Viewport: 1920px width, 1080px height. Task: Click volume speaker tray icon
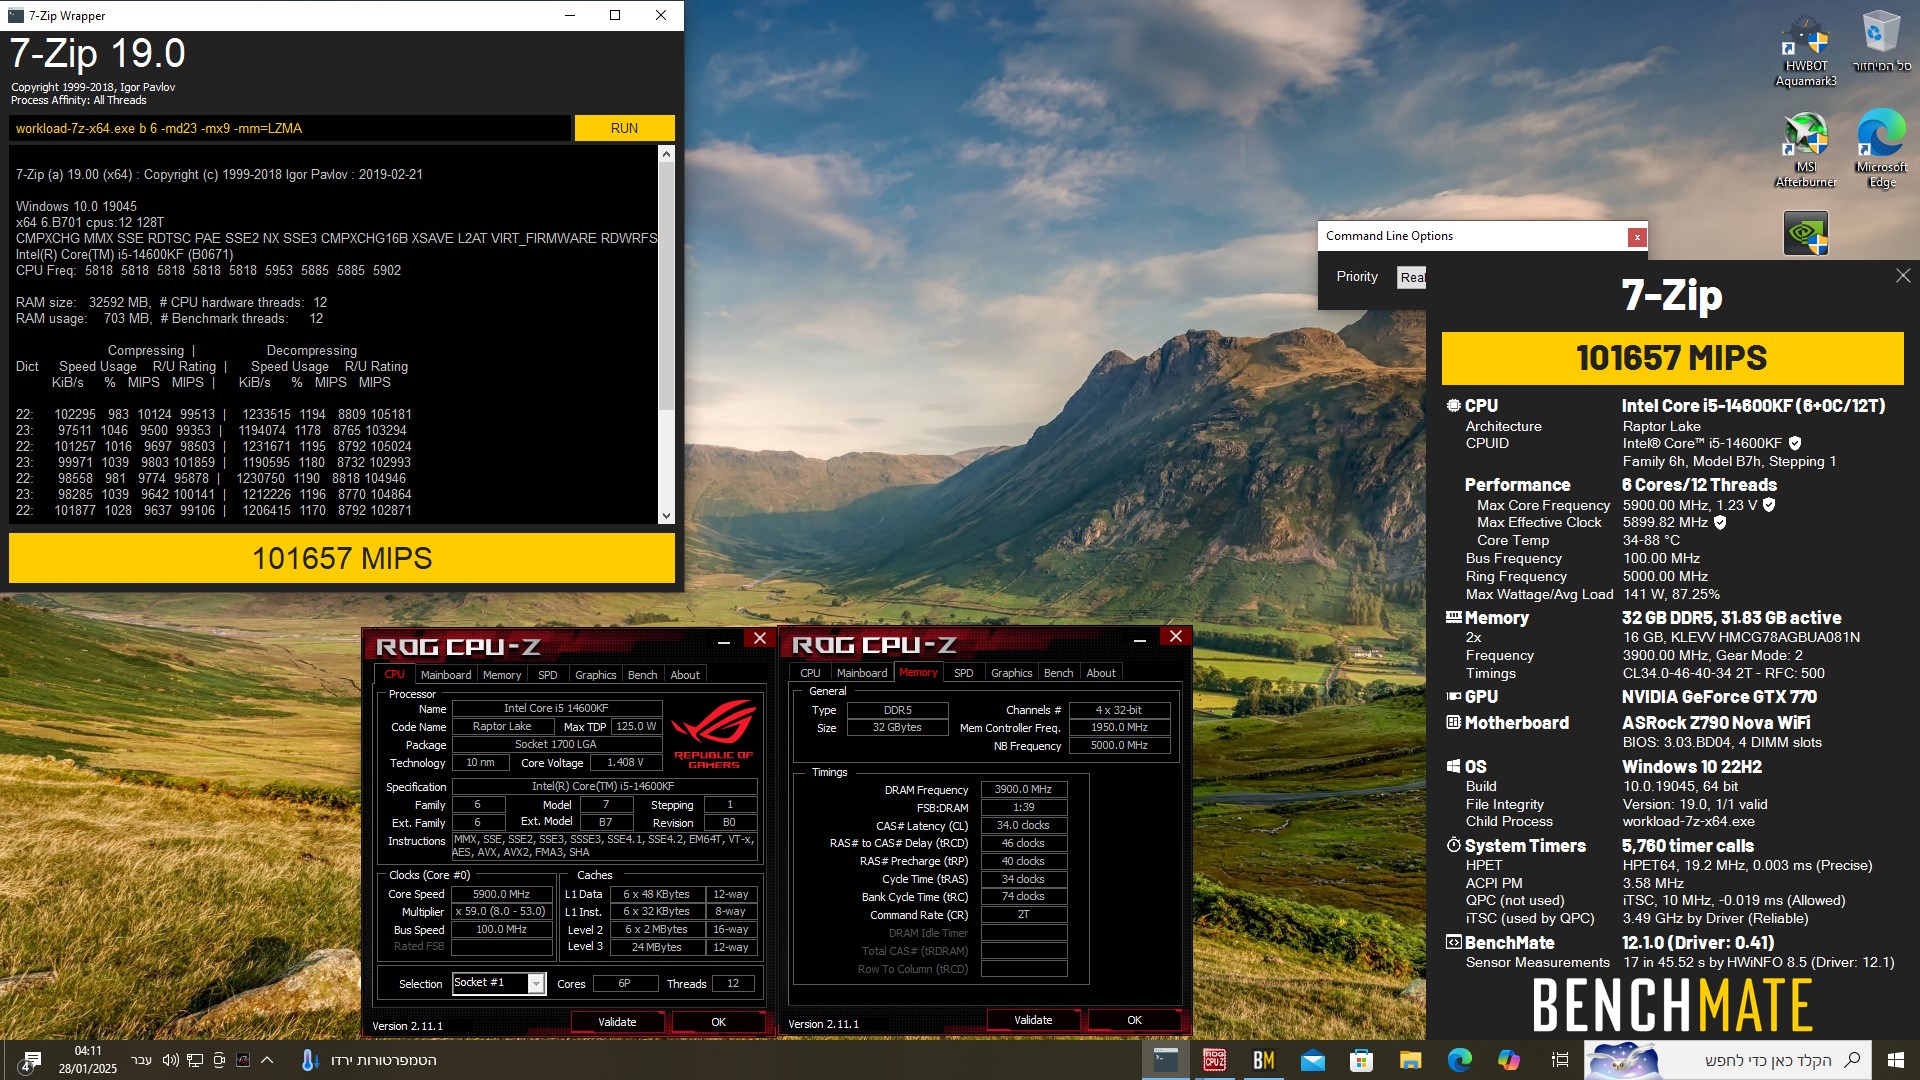170,1060
